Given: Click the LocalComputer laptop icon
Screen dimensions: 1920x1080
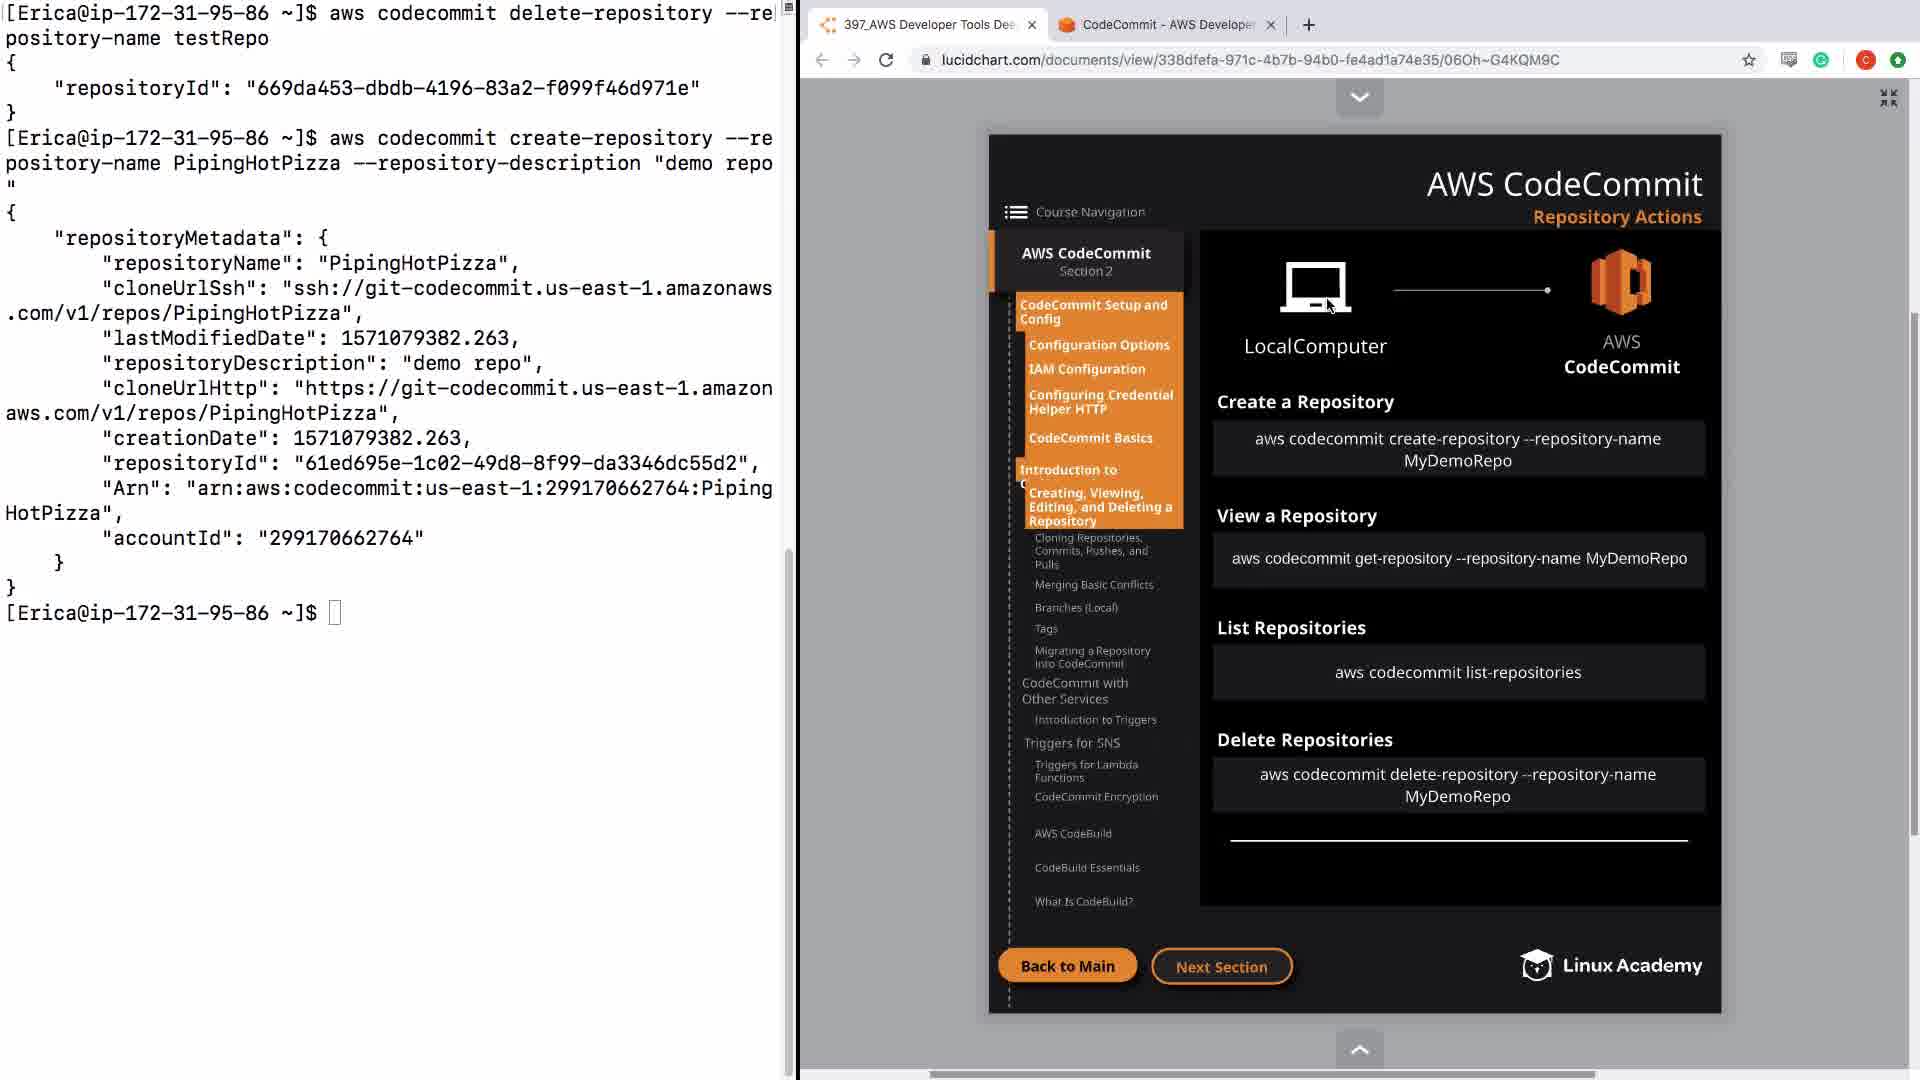Looking at the screenshot, I should [x=1315, y=288].
